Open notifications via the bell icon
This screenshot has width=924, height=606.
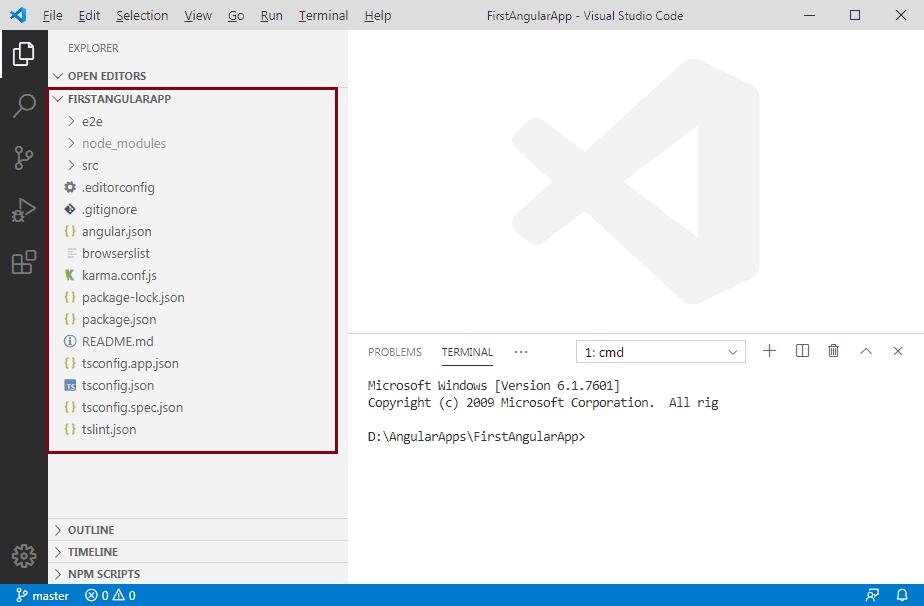[x=902, y=595]
